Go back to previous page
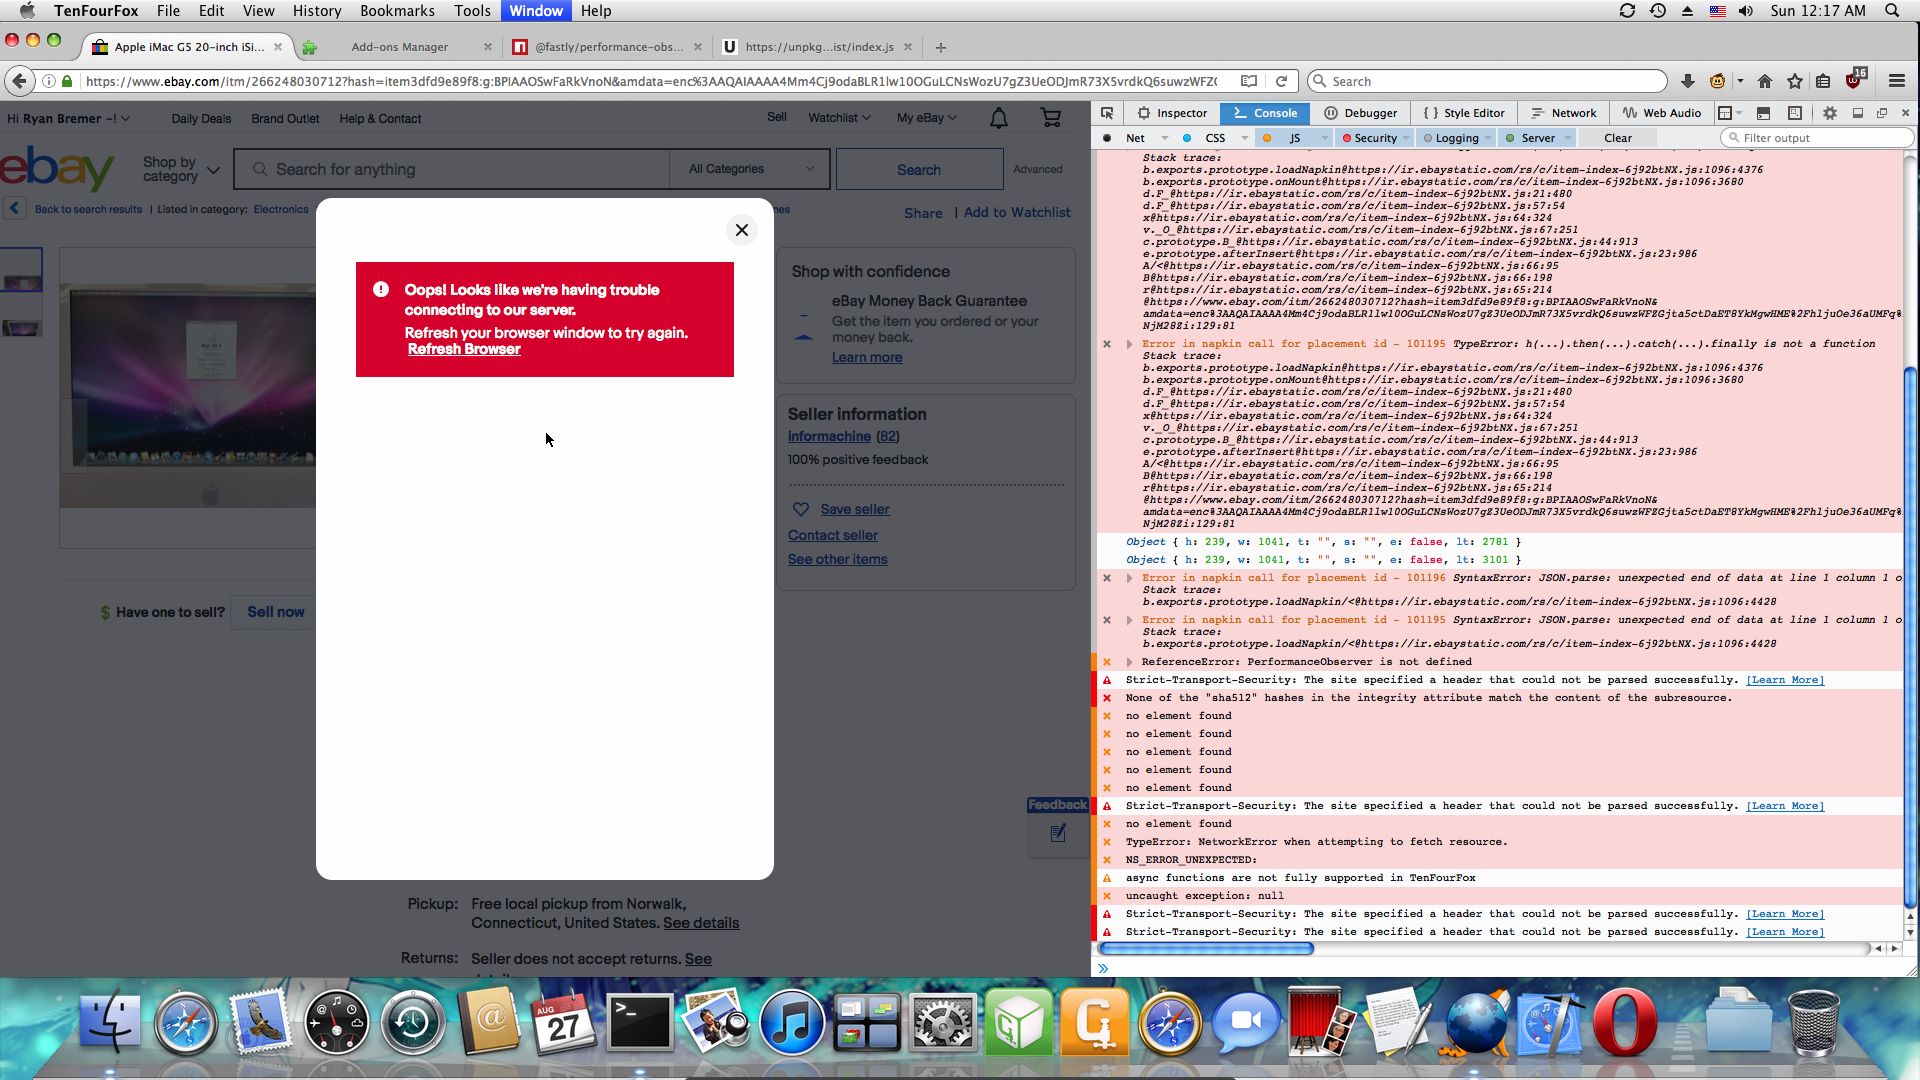The width and height of the screenshot is (1920, 1080). [x=18, y=81]
